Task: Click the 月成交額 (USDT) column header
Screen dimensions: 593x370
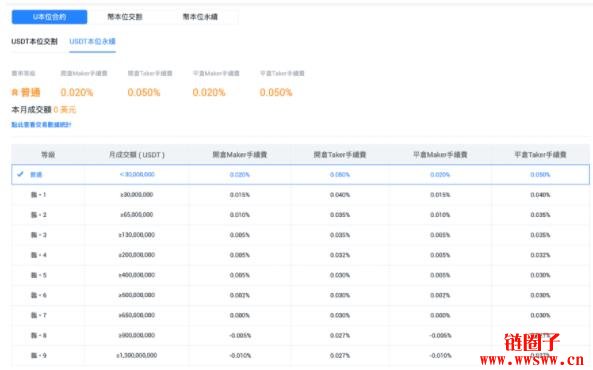Action: tap(137, 155)
